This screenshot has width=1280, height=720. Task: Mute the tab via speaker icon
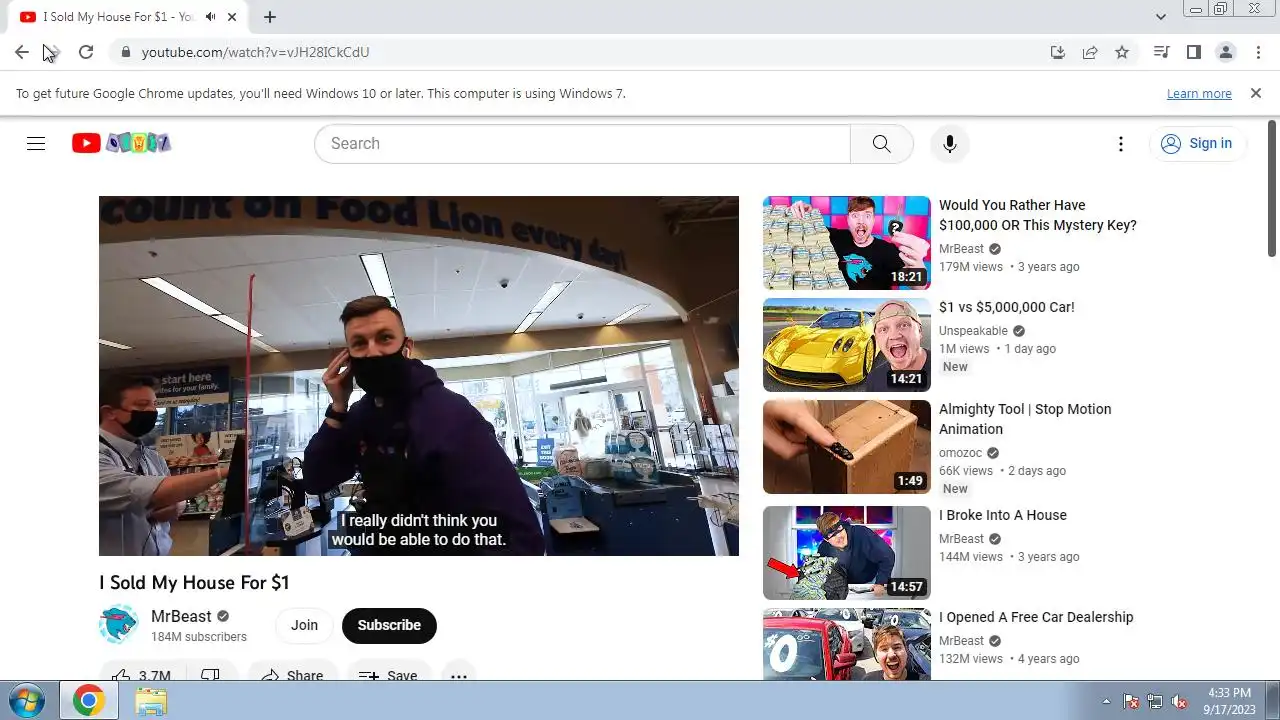pos(211,17)
